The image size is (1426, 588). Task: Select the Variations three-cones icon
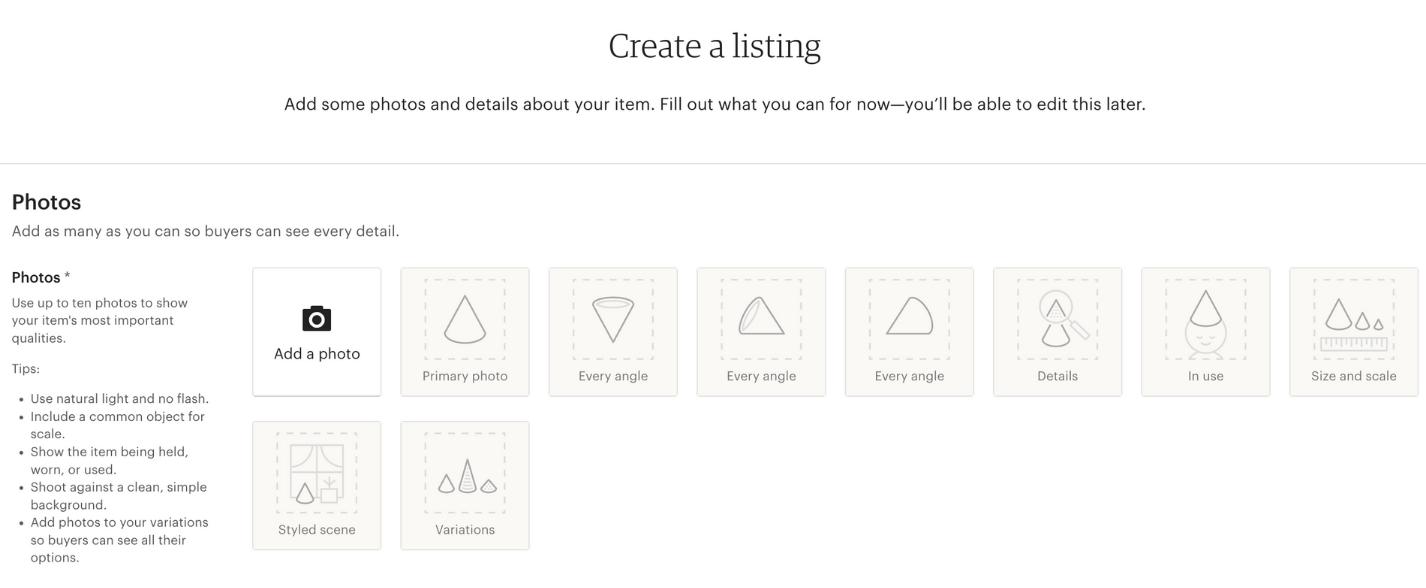[x=465, y=477]
